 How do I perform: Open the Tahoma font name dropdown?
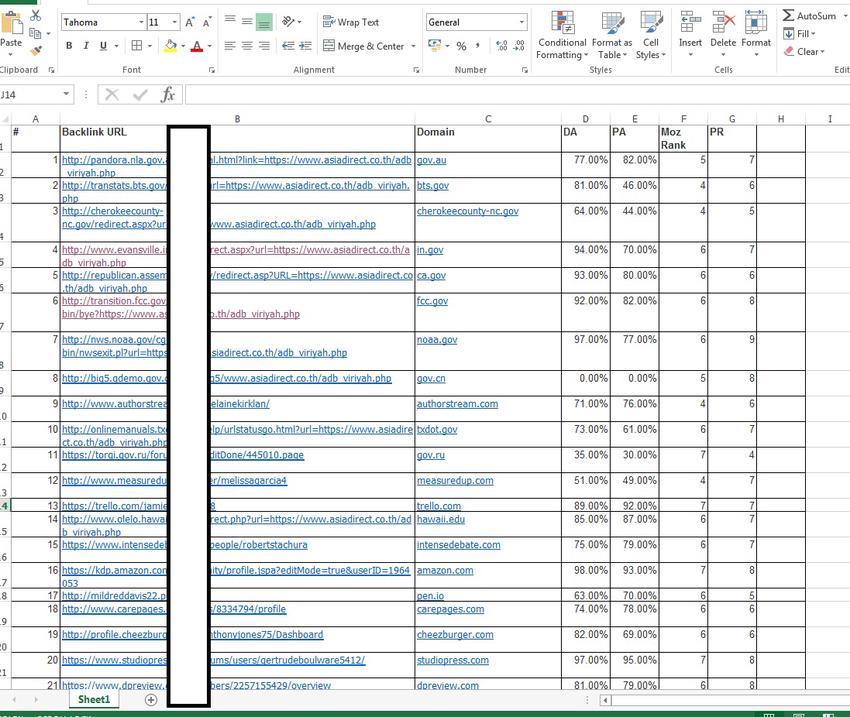[x=141, y=22]
